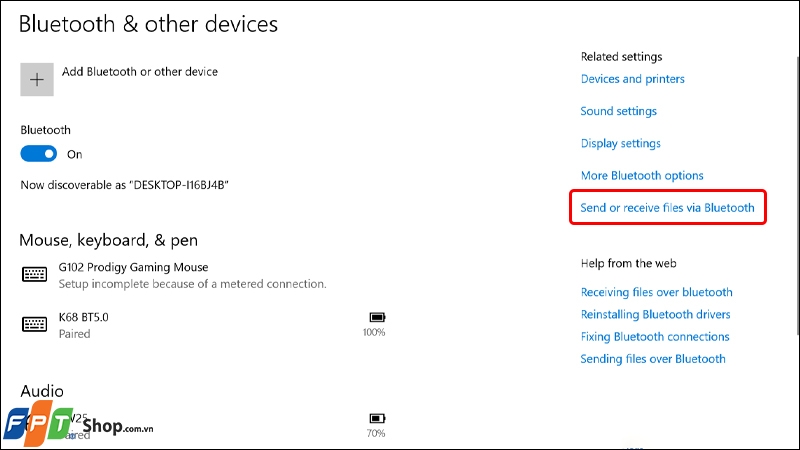Image resolution: width=800 pixels, height=450 pixels.
Task: Check the K68 BT5.0 battery icon at 100%
Action: point(377,317)
